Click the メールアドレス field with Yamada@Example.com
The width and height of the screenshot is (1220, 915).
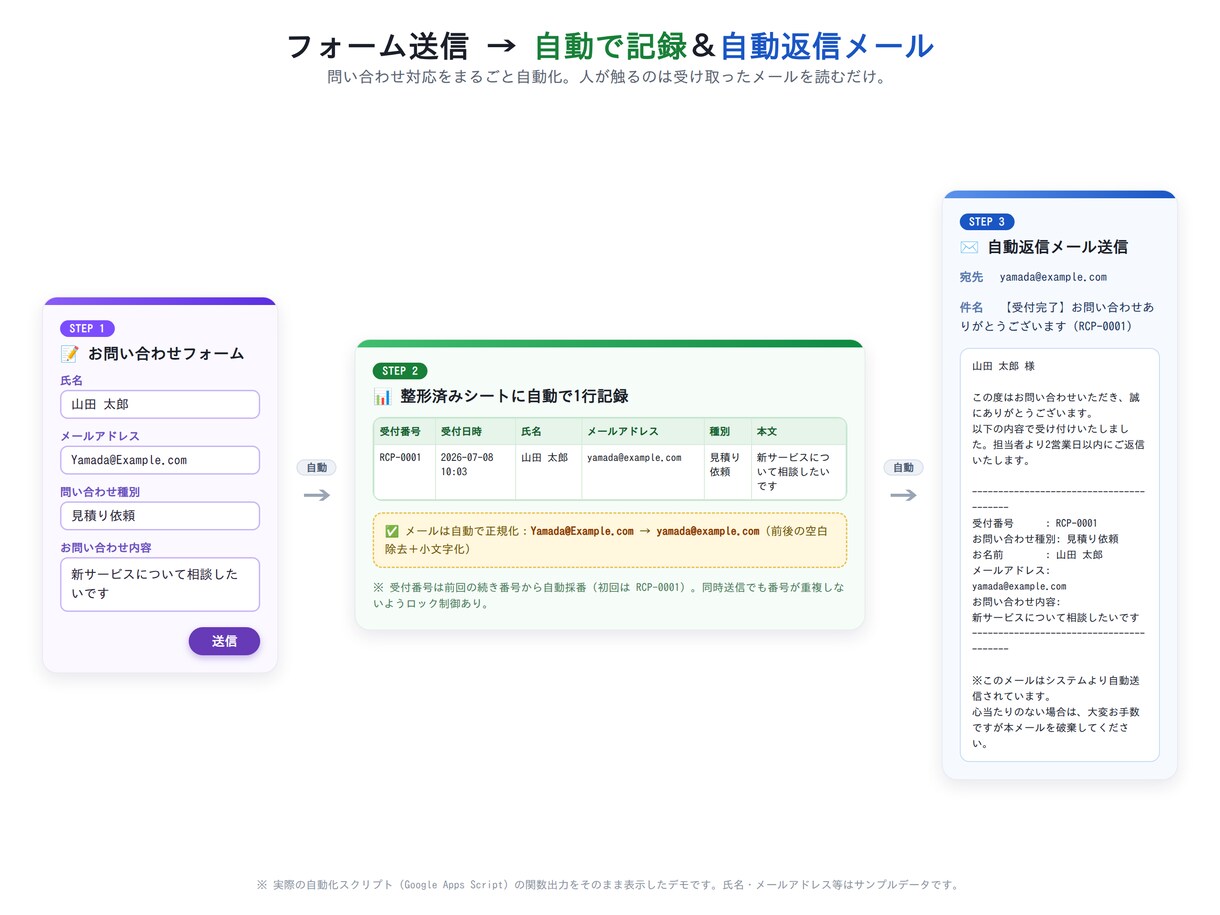(160, 460)
